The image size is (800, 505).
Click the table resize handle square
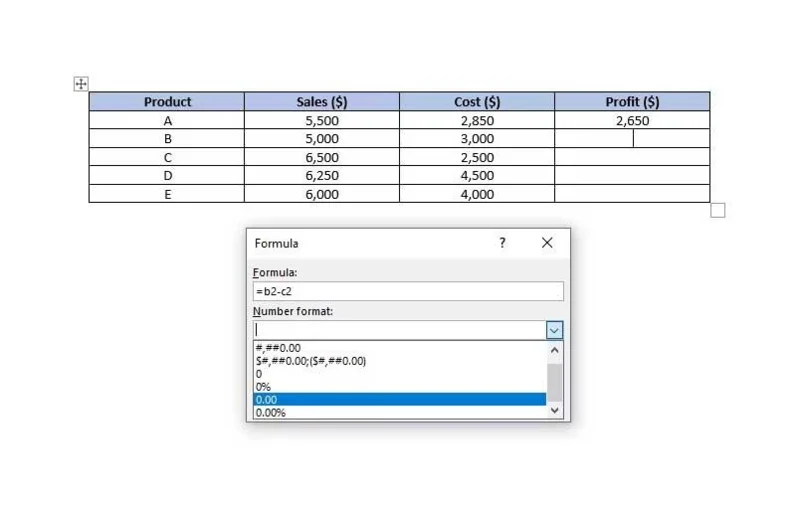[717, 210]
